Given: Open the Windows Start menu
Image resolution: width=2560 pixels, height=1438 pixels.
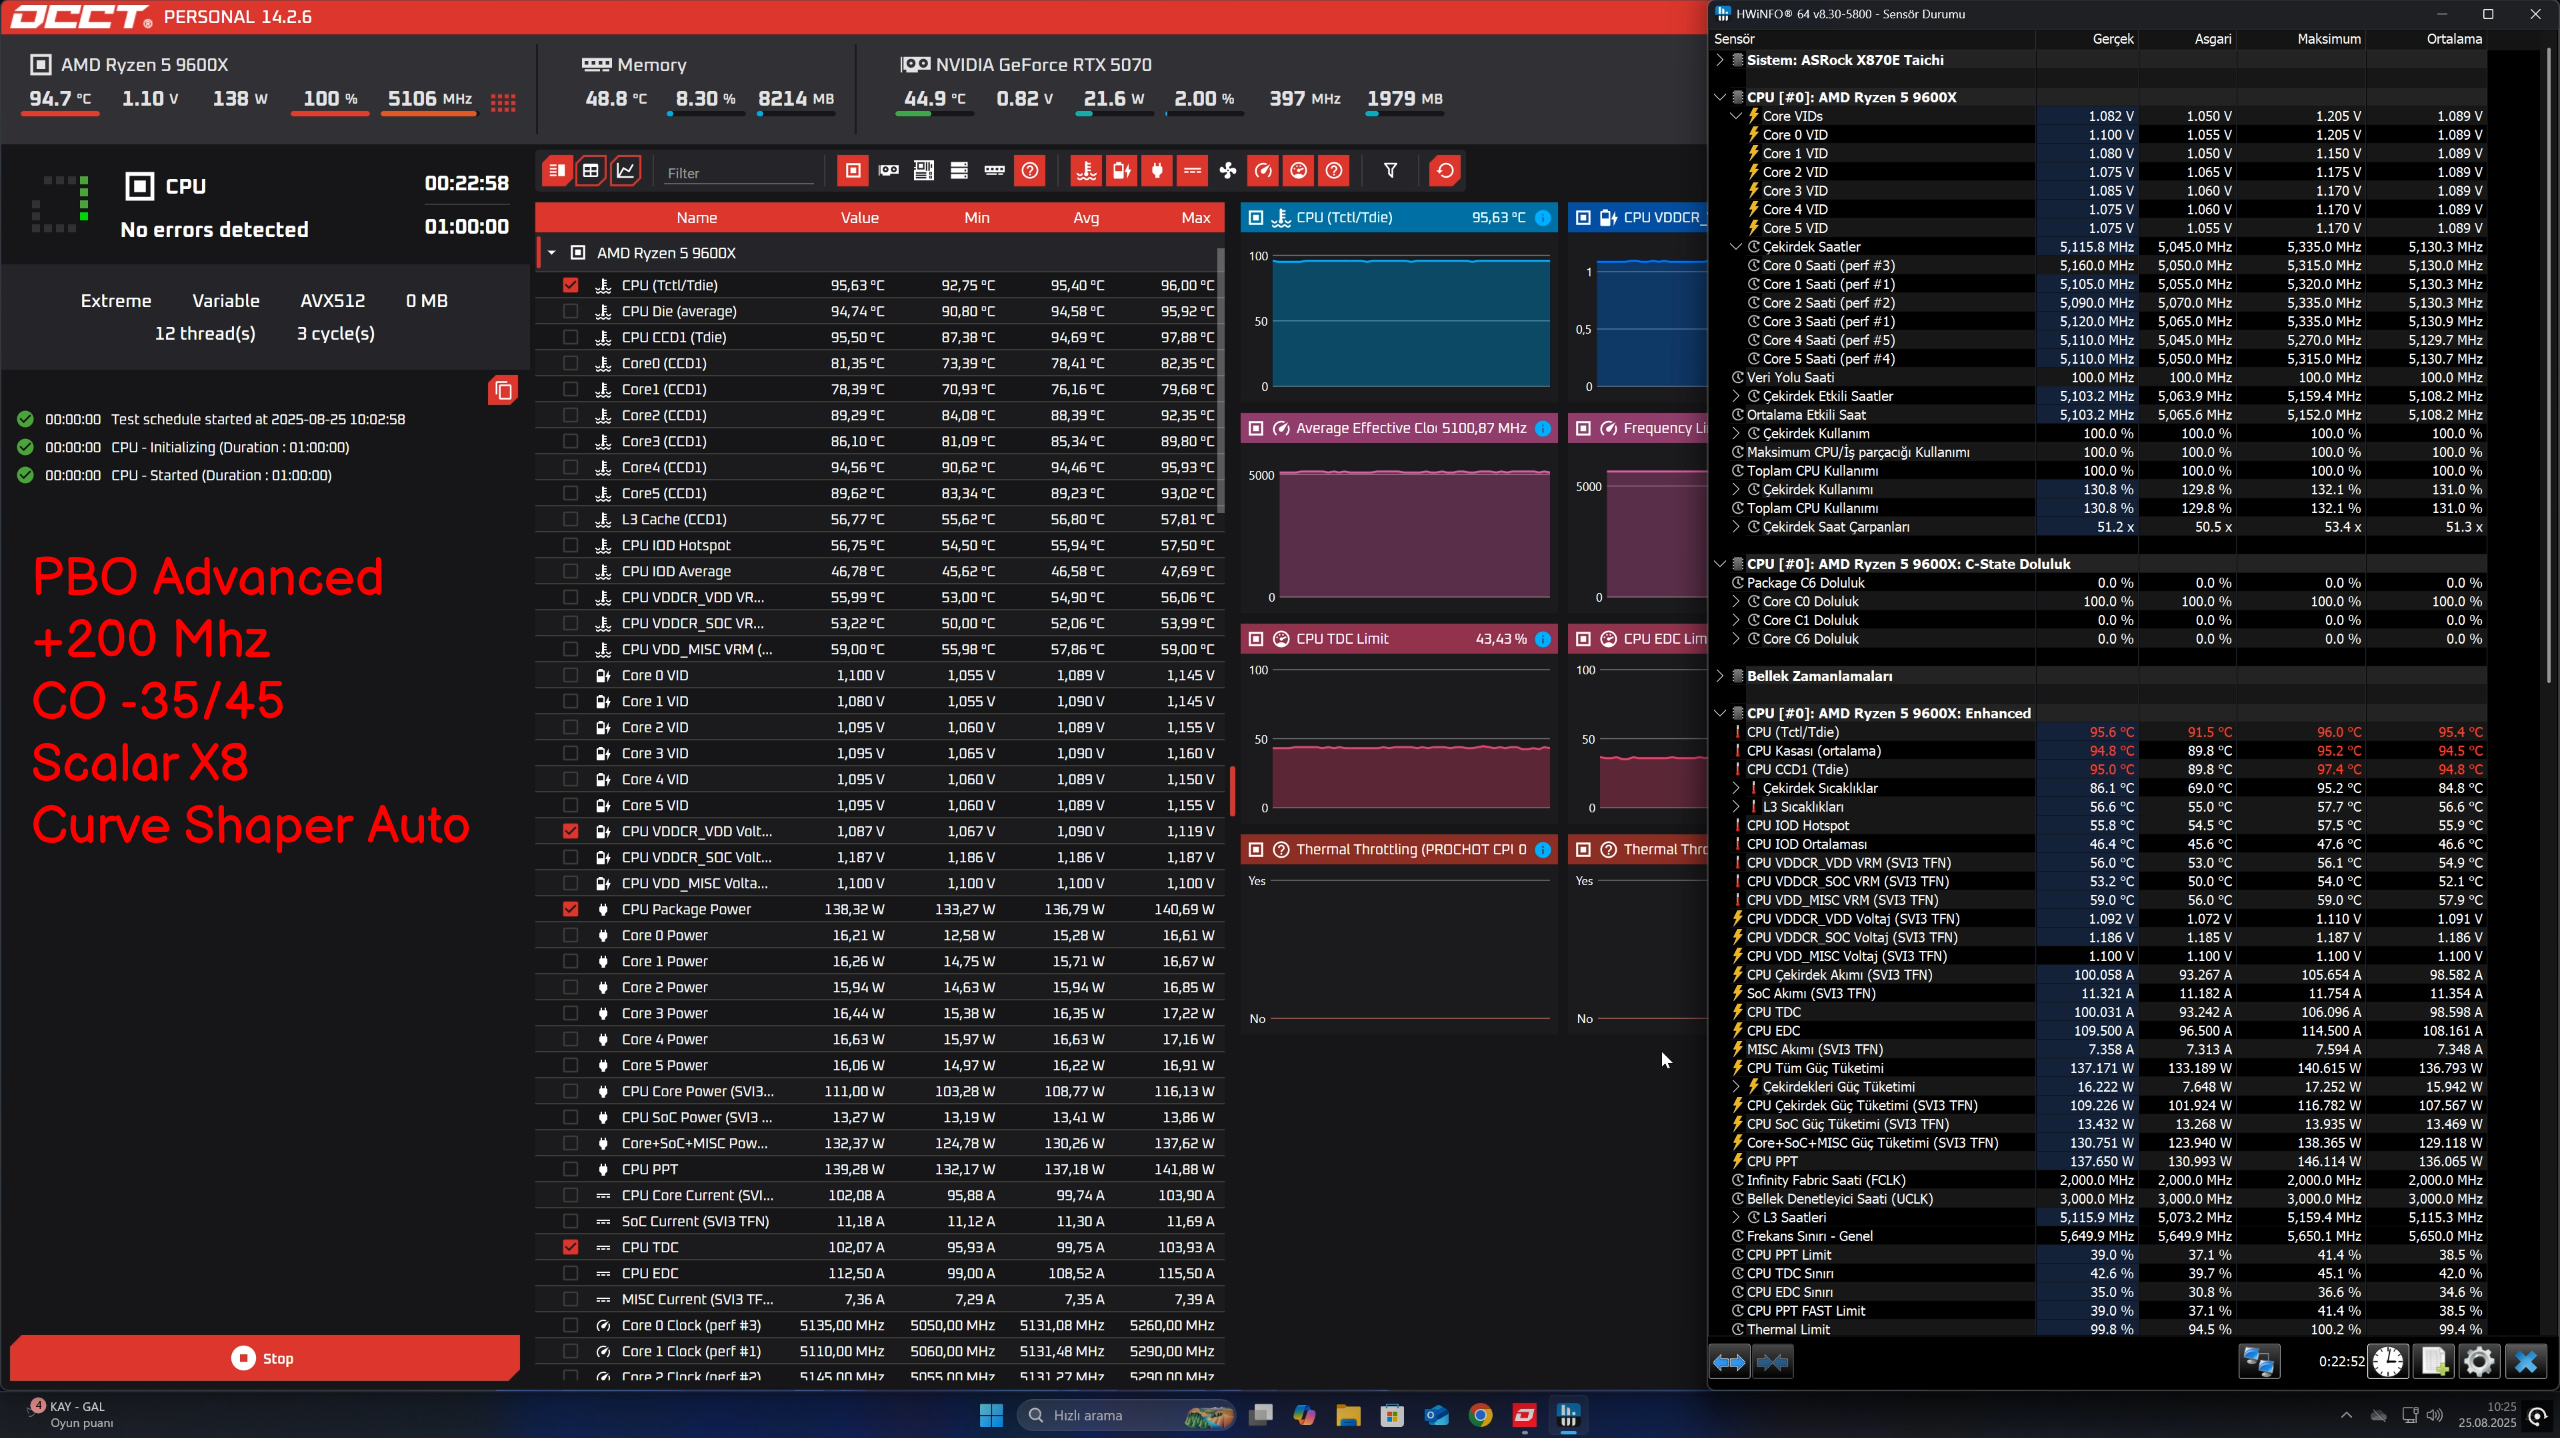Looking at the screenshot, I should coord(991,1415).
